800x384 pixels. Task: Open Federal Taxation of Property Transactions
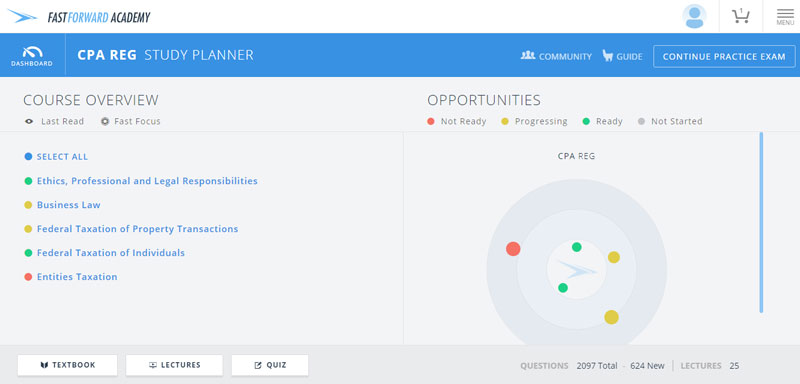pyautogui.click(x=137, y=229)
